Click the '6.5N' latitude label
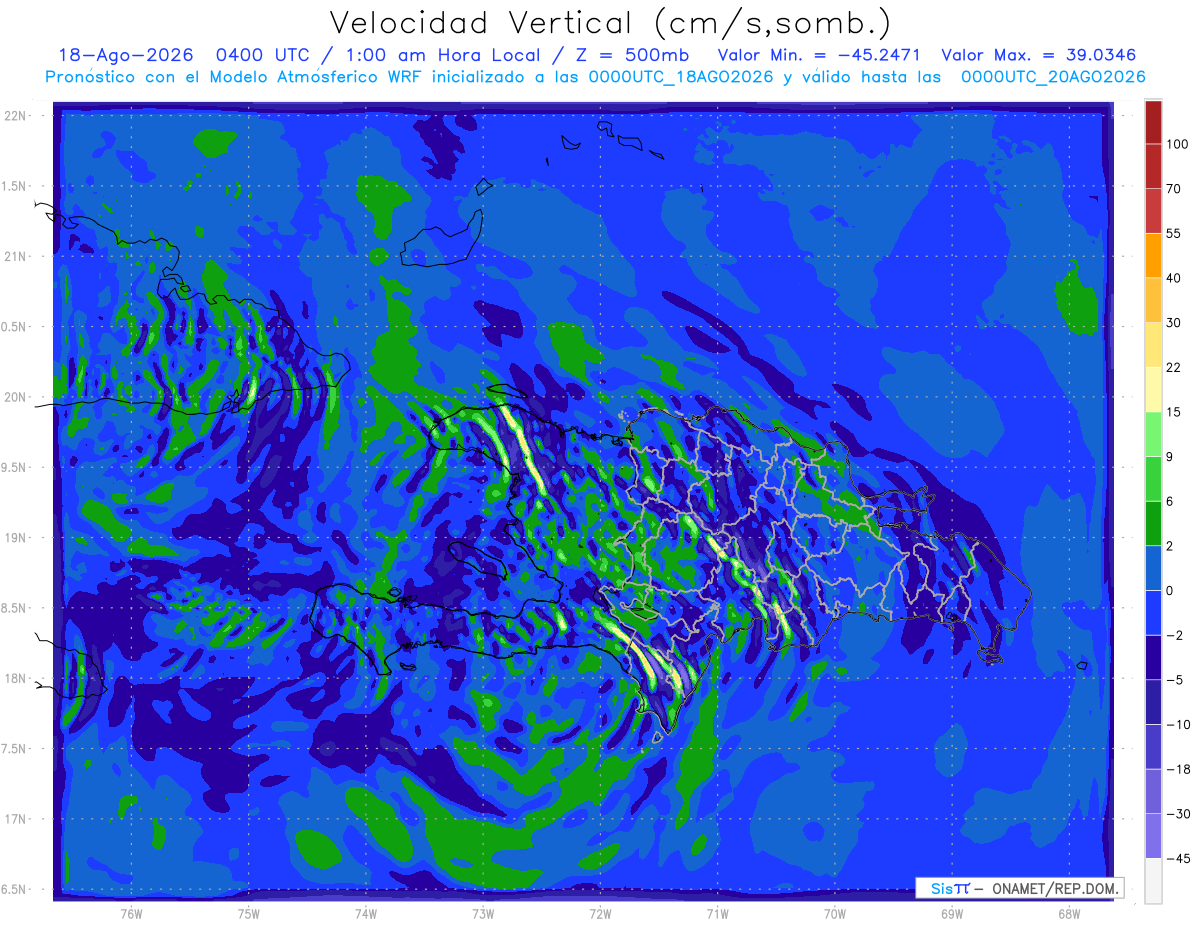The height and width of the screenshot is (927, 1200). click(x=14, y=889)
